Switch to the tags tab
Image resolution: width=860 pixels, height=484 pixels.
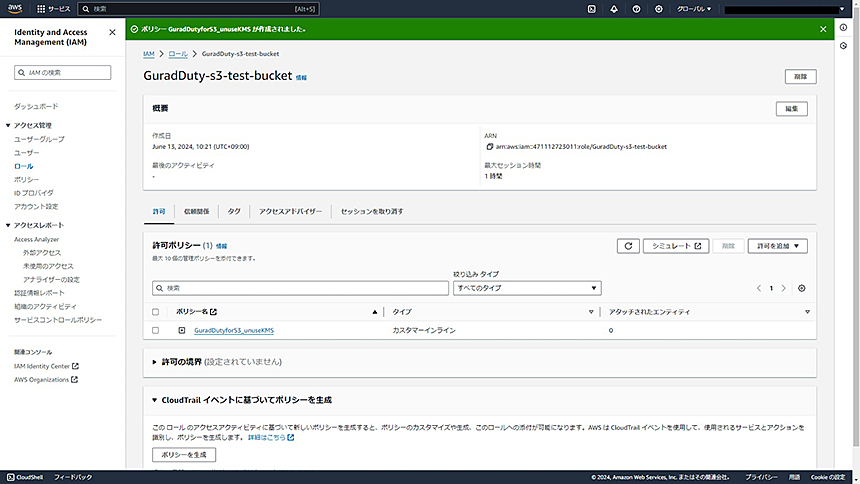coord(234,211)
